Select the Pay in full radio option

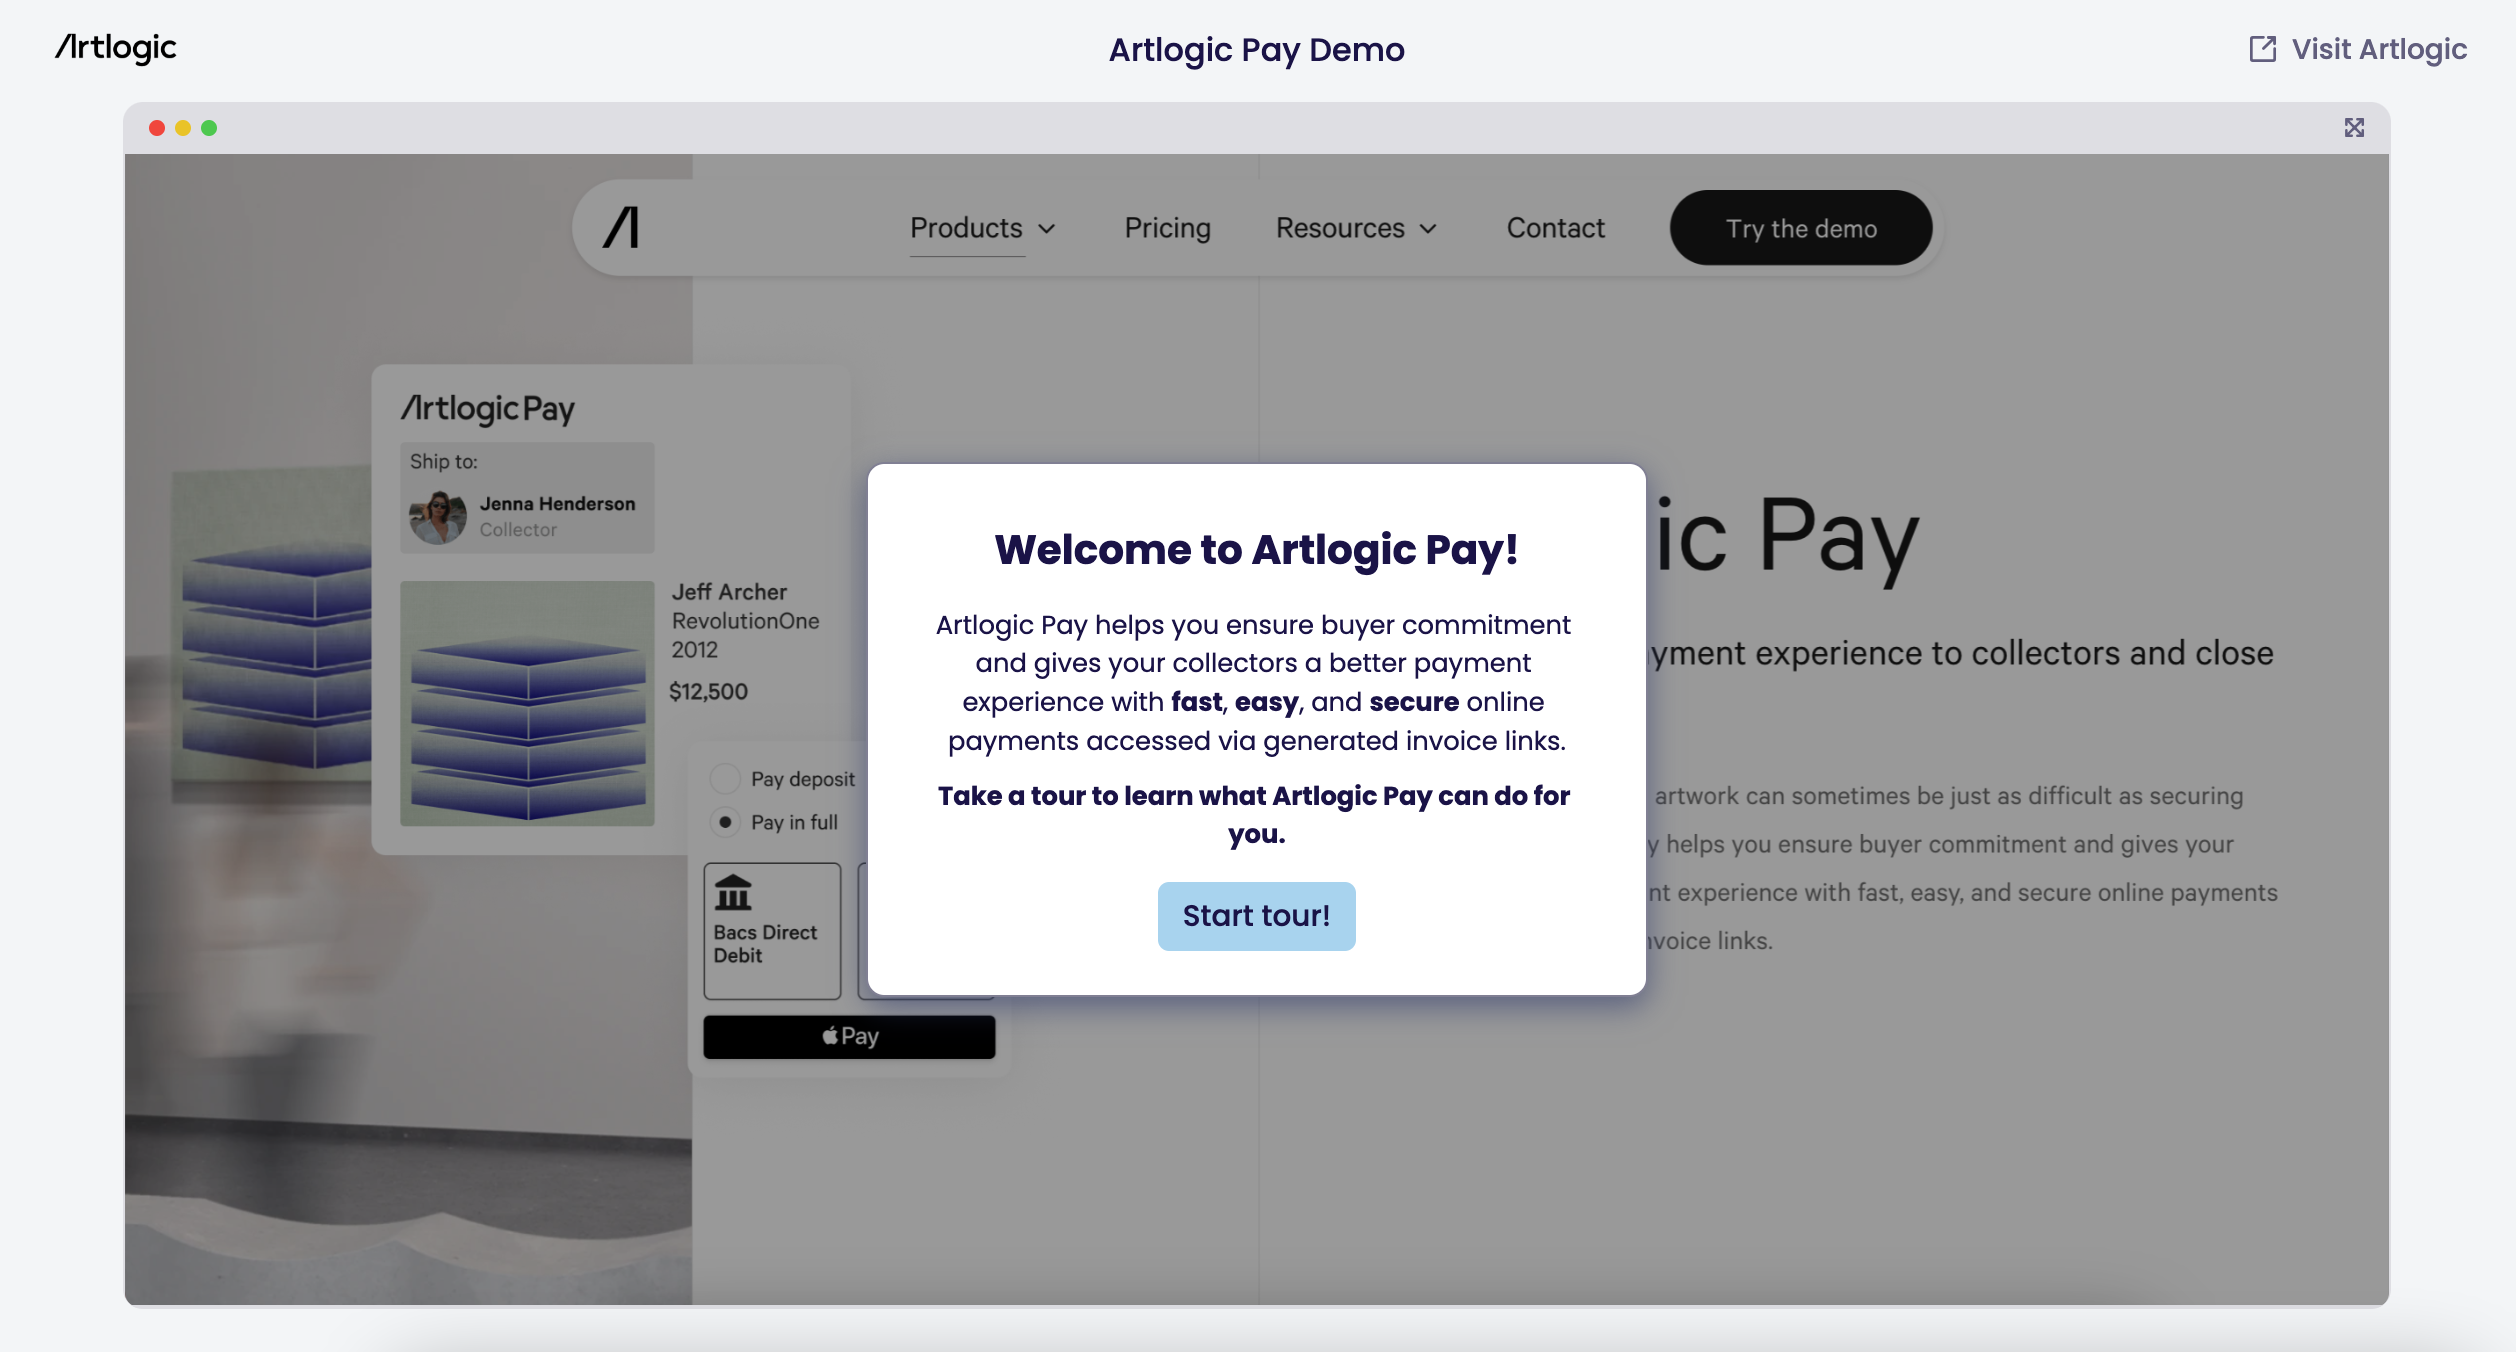(724, 822)
